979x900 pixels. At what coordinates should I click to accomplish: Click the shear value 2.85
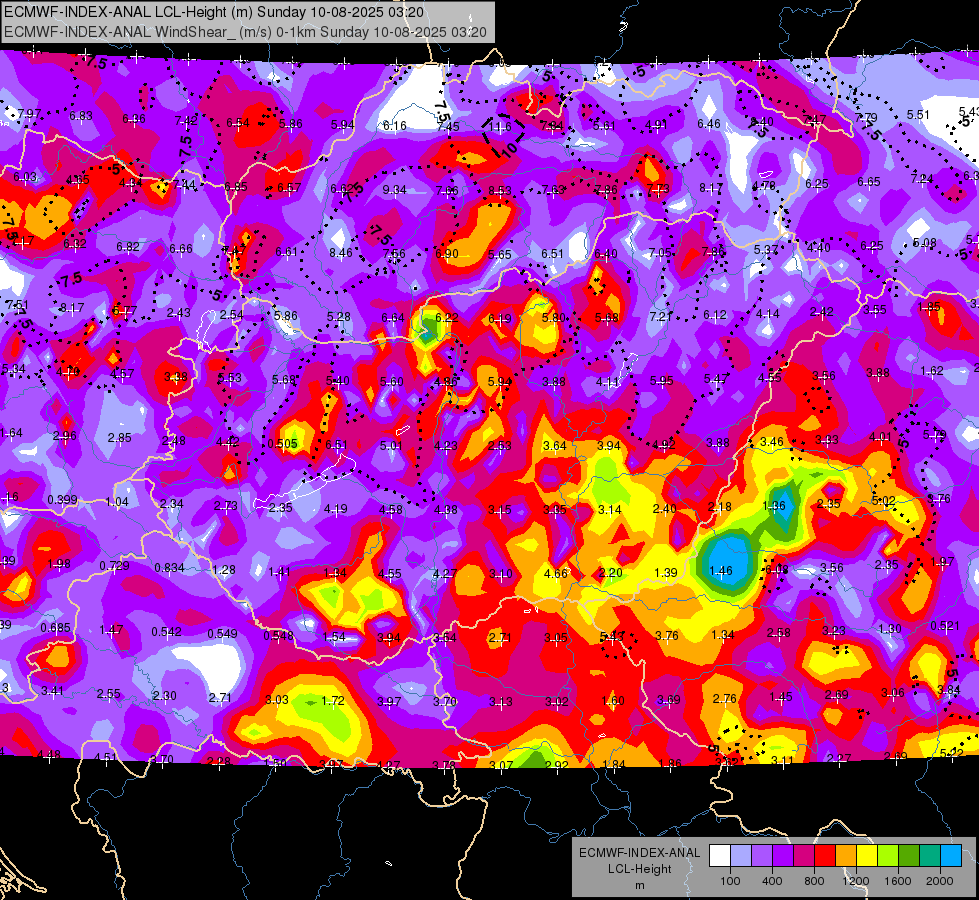click(x=119, y=438)
